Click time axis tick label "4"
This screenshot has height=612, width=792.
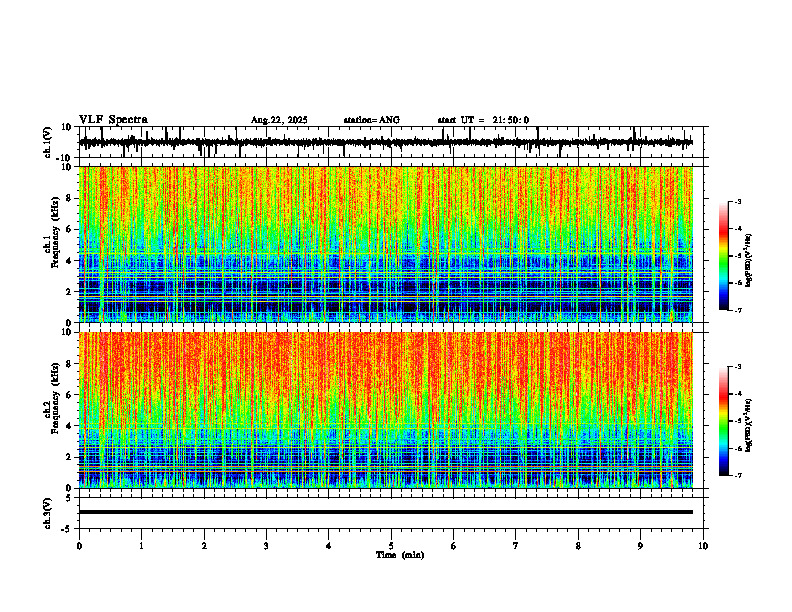[x=329, y=546]
